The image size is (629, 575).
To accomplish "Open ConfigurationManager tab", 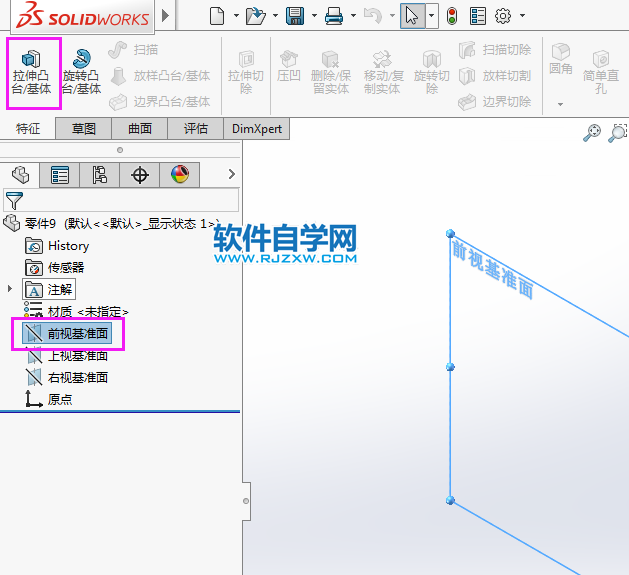I will coord(99,175).
